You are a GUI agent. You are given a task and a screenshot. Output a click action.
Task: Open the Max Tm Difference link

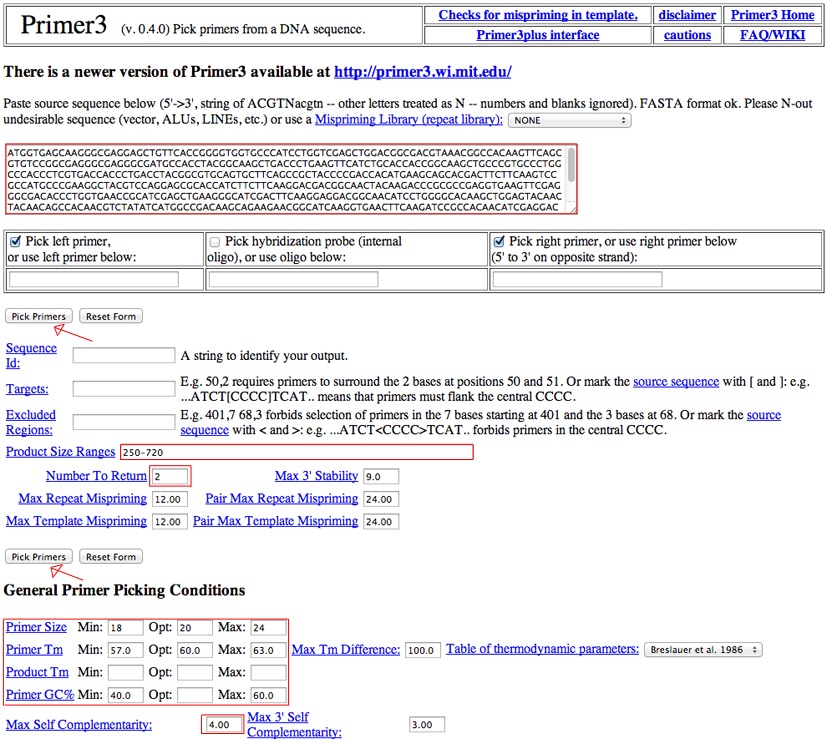(x=346, y=650)
